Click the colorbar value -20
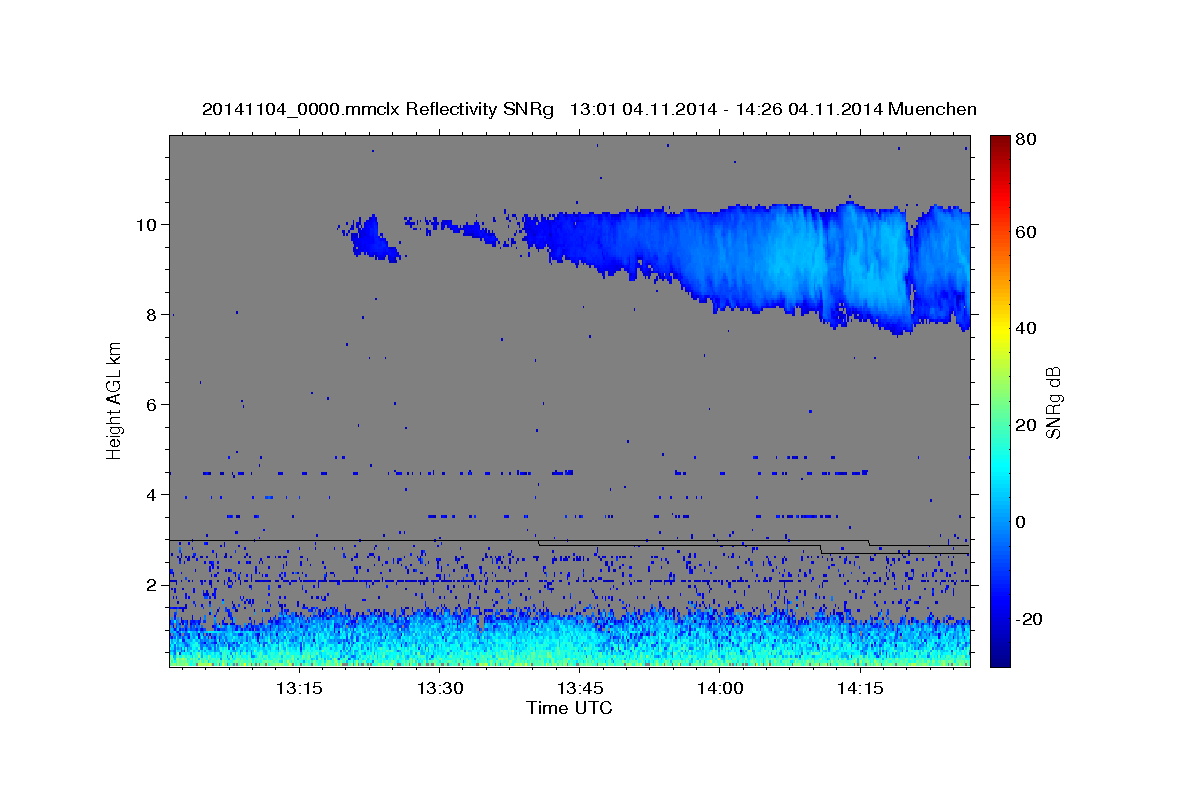This screenshot has height=800, width=1200. point(1031,619)
